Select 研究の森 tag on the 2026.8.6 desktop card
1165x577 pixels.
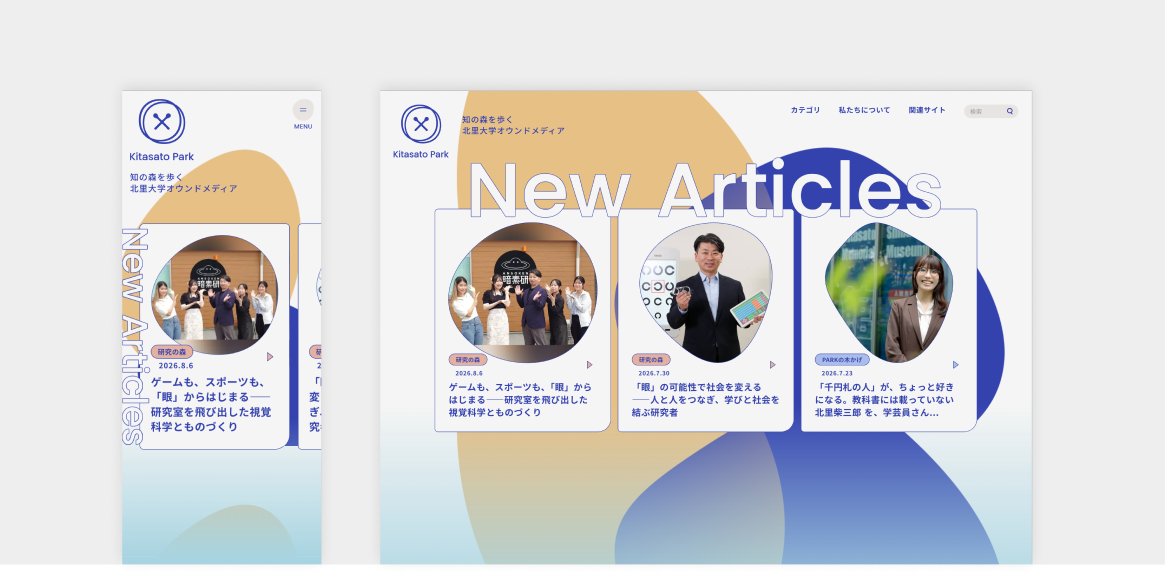[467, 359]
